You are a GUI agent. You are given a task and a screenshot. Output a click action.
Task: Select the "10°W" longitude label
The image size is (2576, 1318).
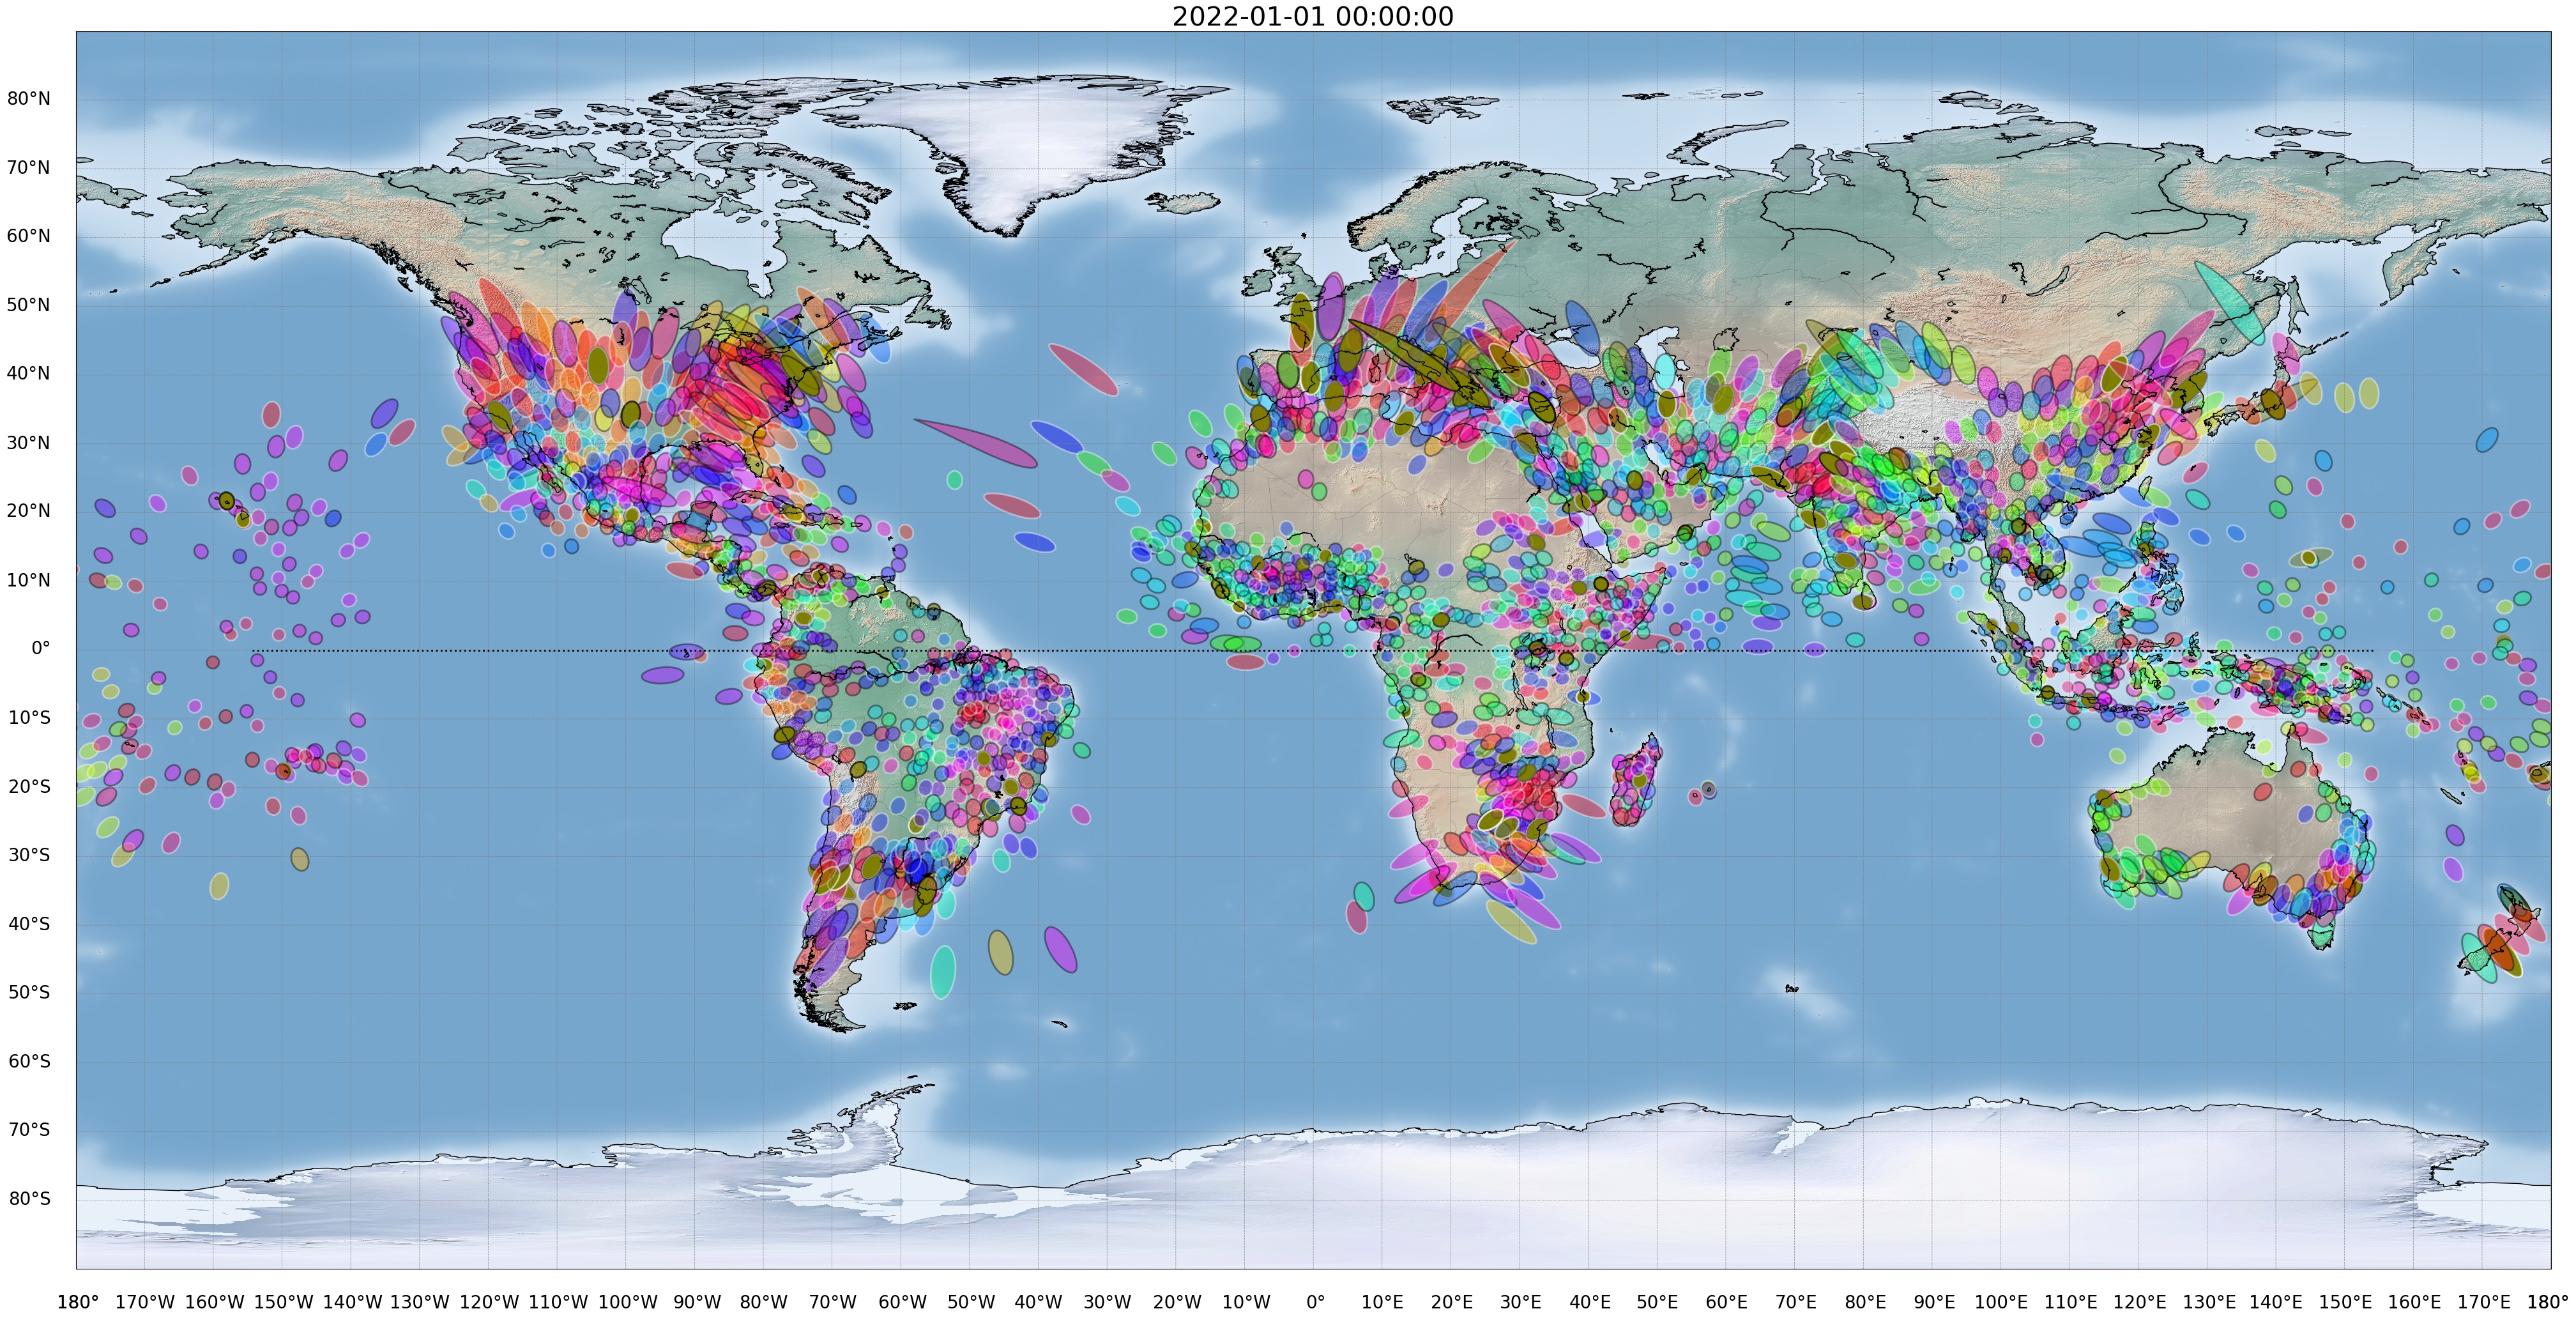pyautogui.click(x=1246, y=1302)
